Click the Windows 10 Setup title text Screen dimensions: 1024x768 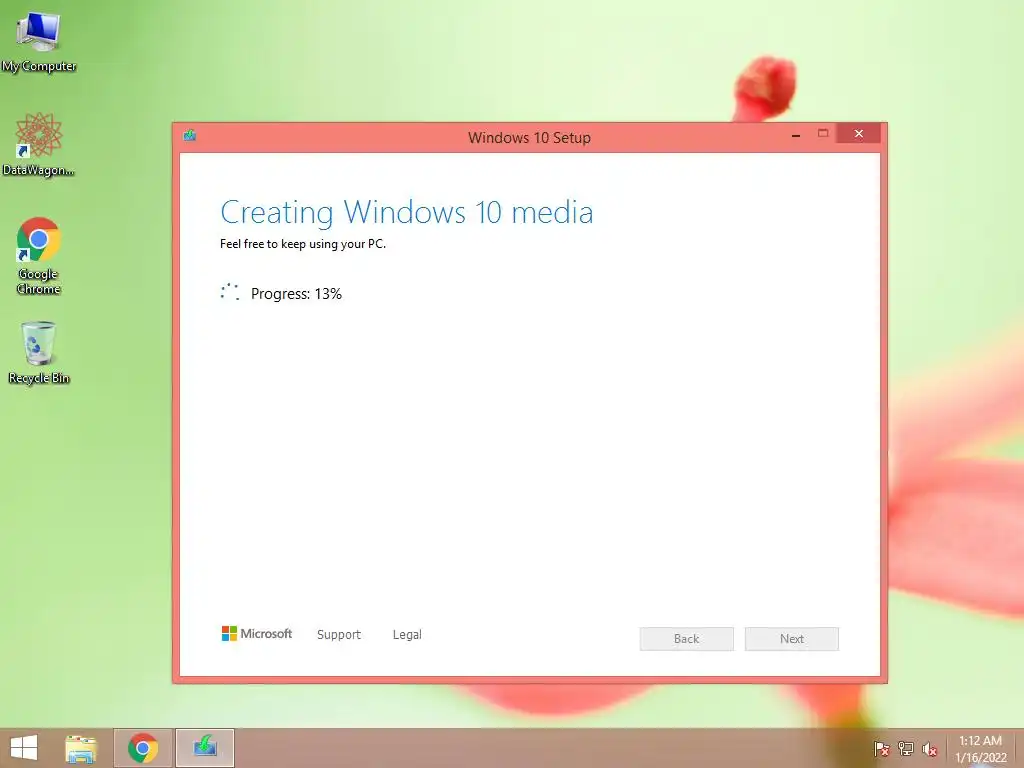(529, 137)
